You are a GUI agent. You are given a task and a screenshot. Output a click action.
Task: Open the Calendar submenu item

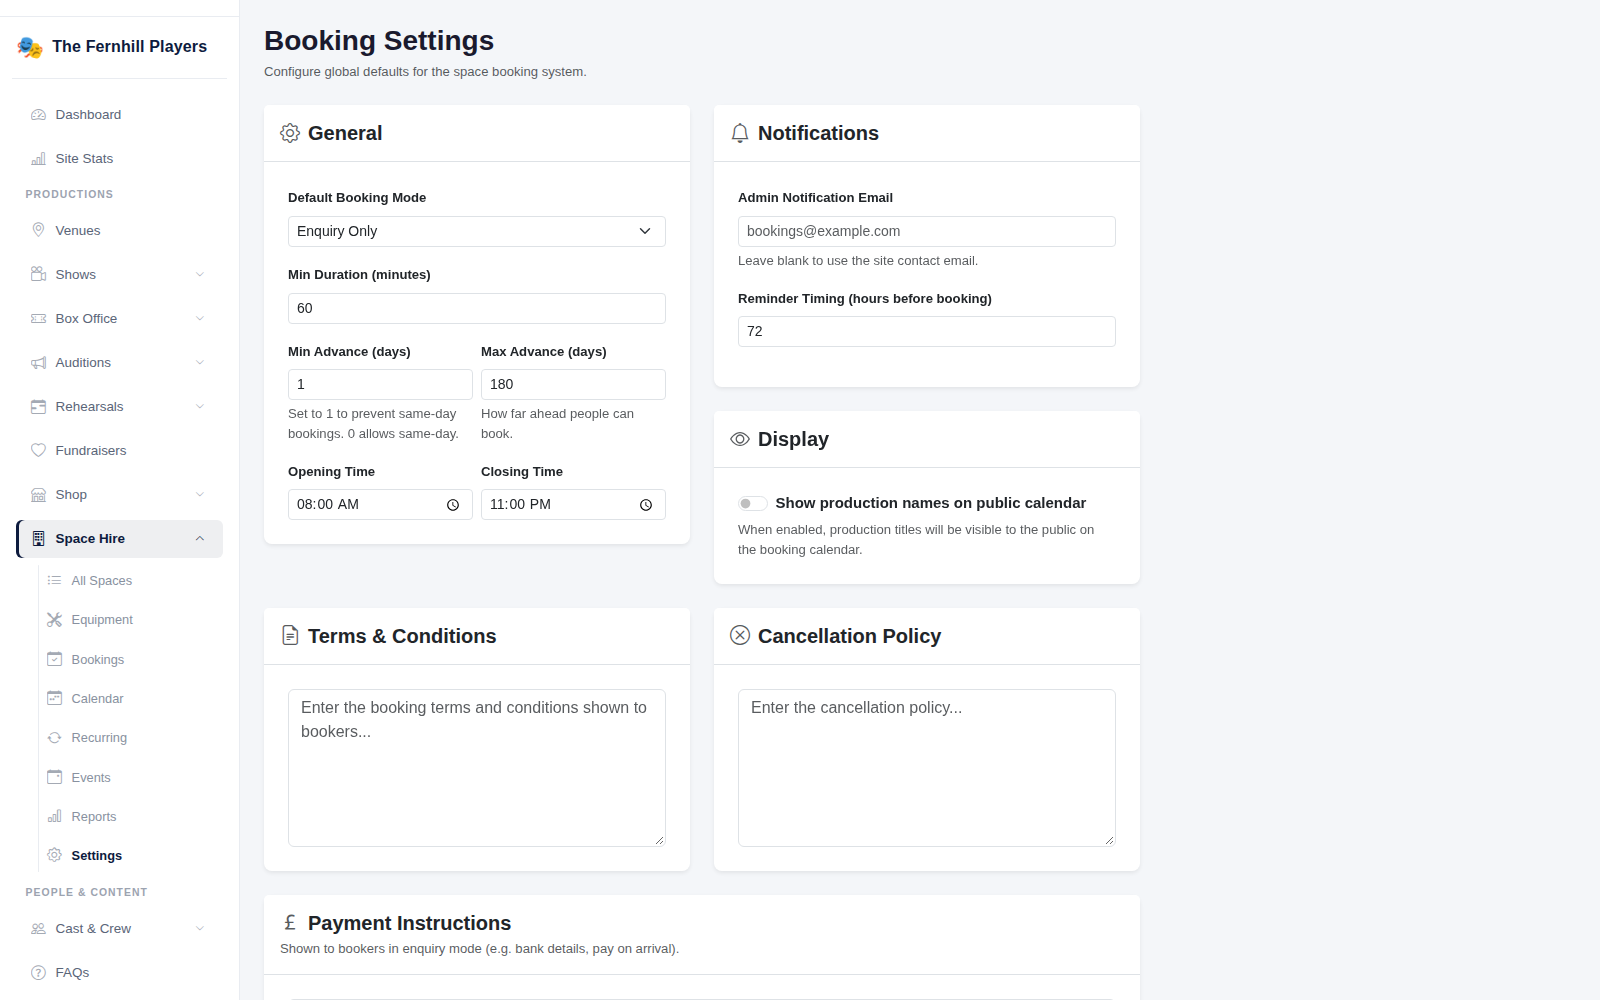pos(131,699)
